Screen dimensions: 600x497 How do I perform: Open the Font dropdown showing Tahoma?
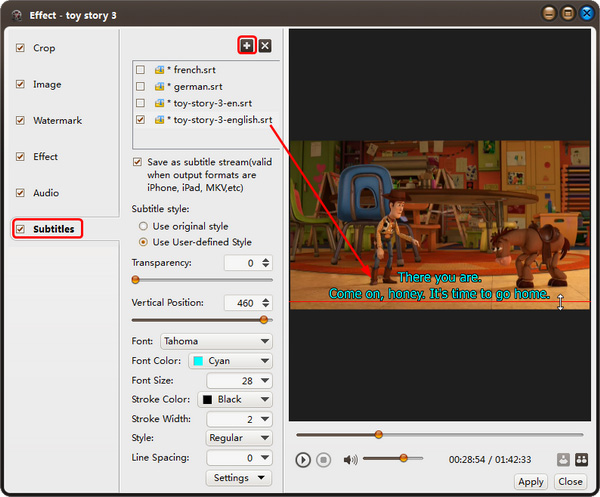tap(216, 341)
